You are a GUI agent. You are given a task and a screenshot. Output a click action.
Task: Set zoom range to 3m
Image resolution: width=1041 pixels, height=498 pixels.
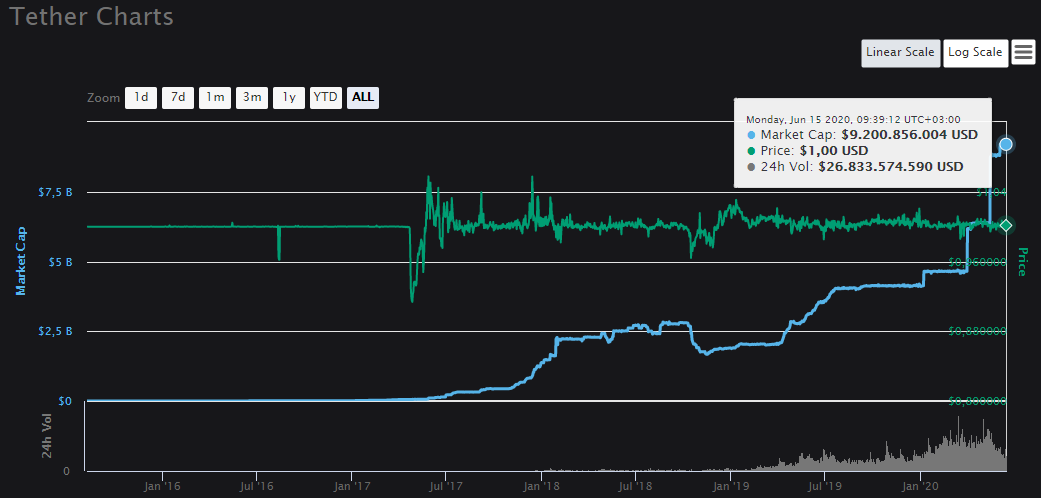tap(252, 98)
